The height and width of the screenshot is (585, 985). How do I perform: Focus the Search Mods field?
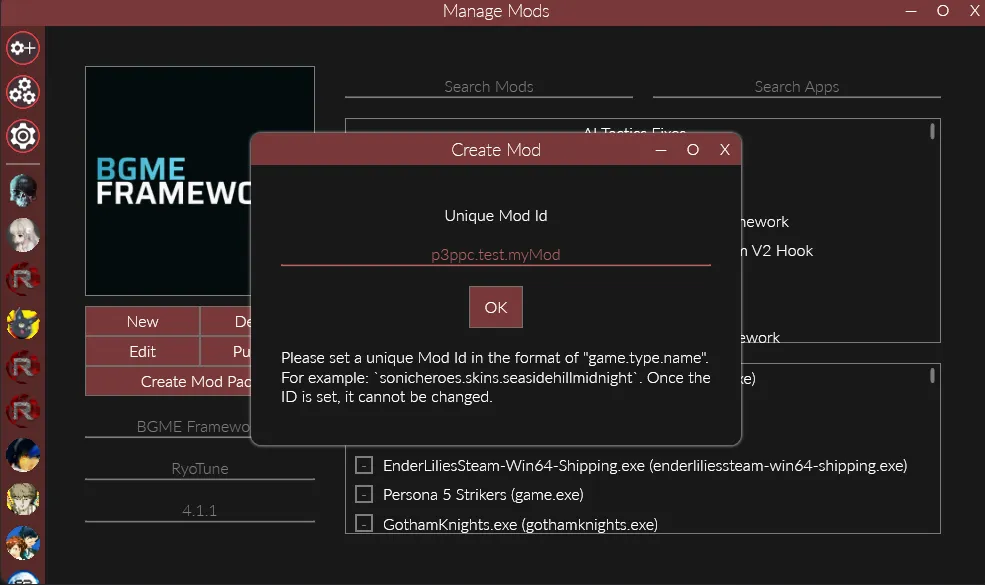[x=489, y=87]
